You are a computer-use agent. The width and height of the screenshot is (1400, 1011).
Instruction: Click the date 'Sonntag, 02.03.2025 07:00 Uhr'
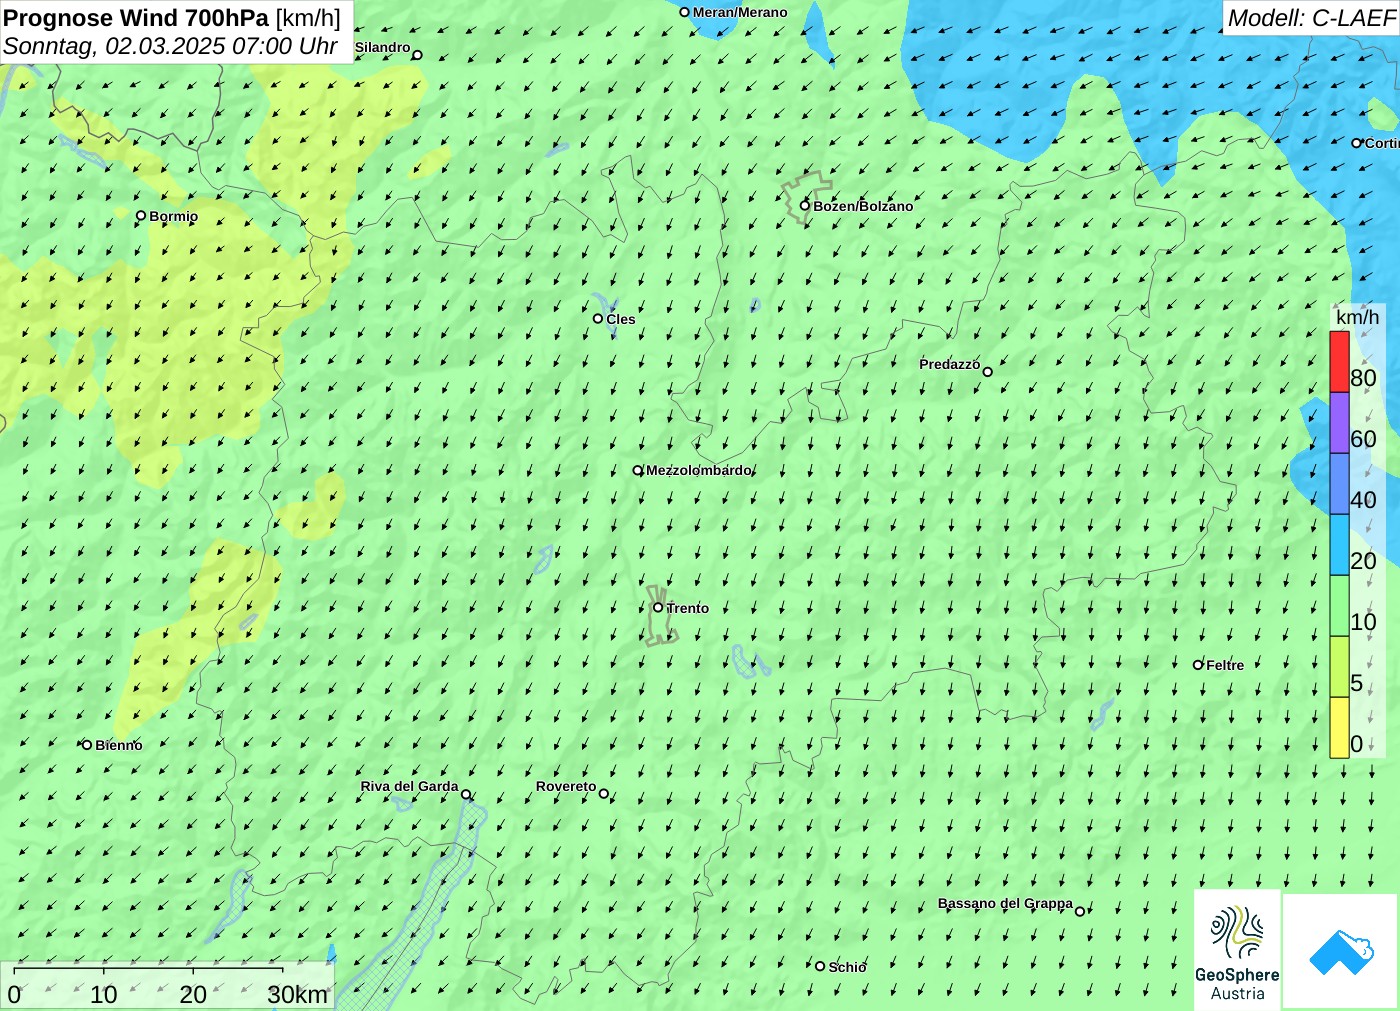pos(170,46)
